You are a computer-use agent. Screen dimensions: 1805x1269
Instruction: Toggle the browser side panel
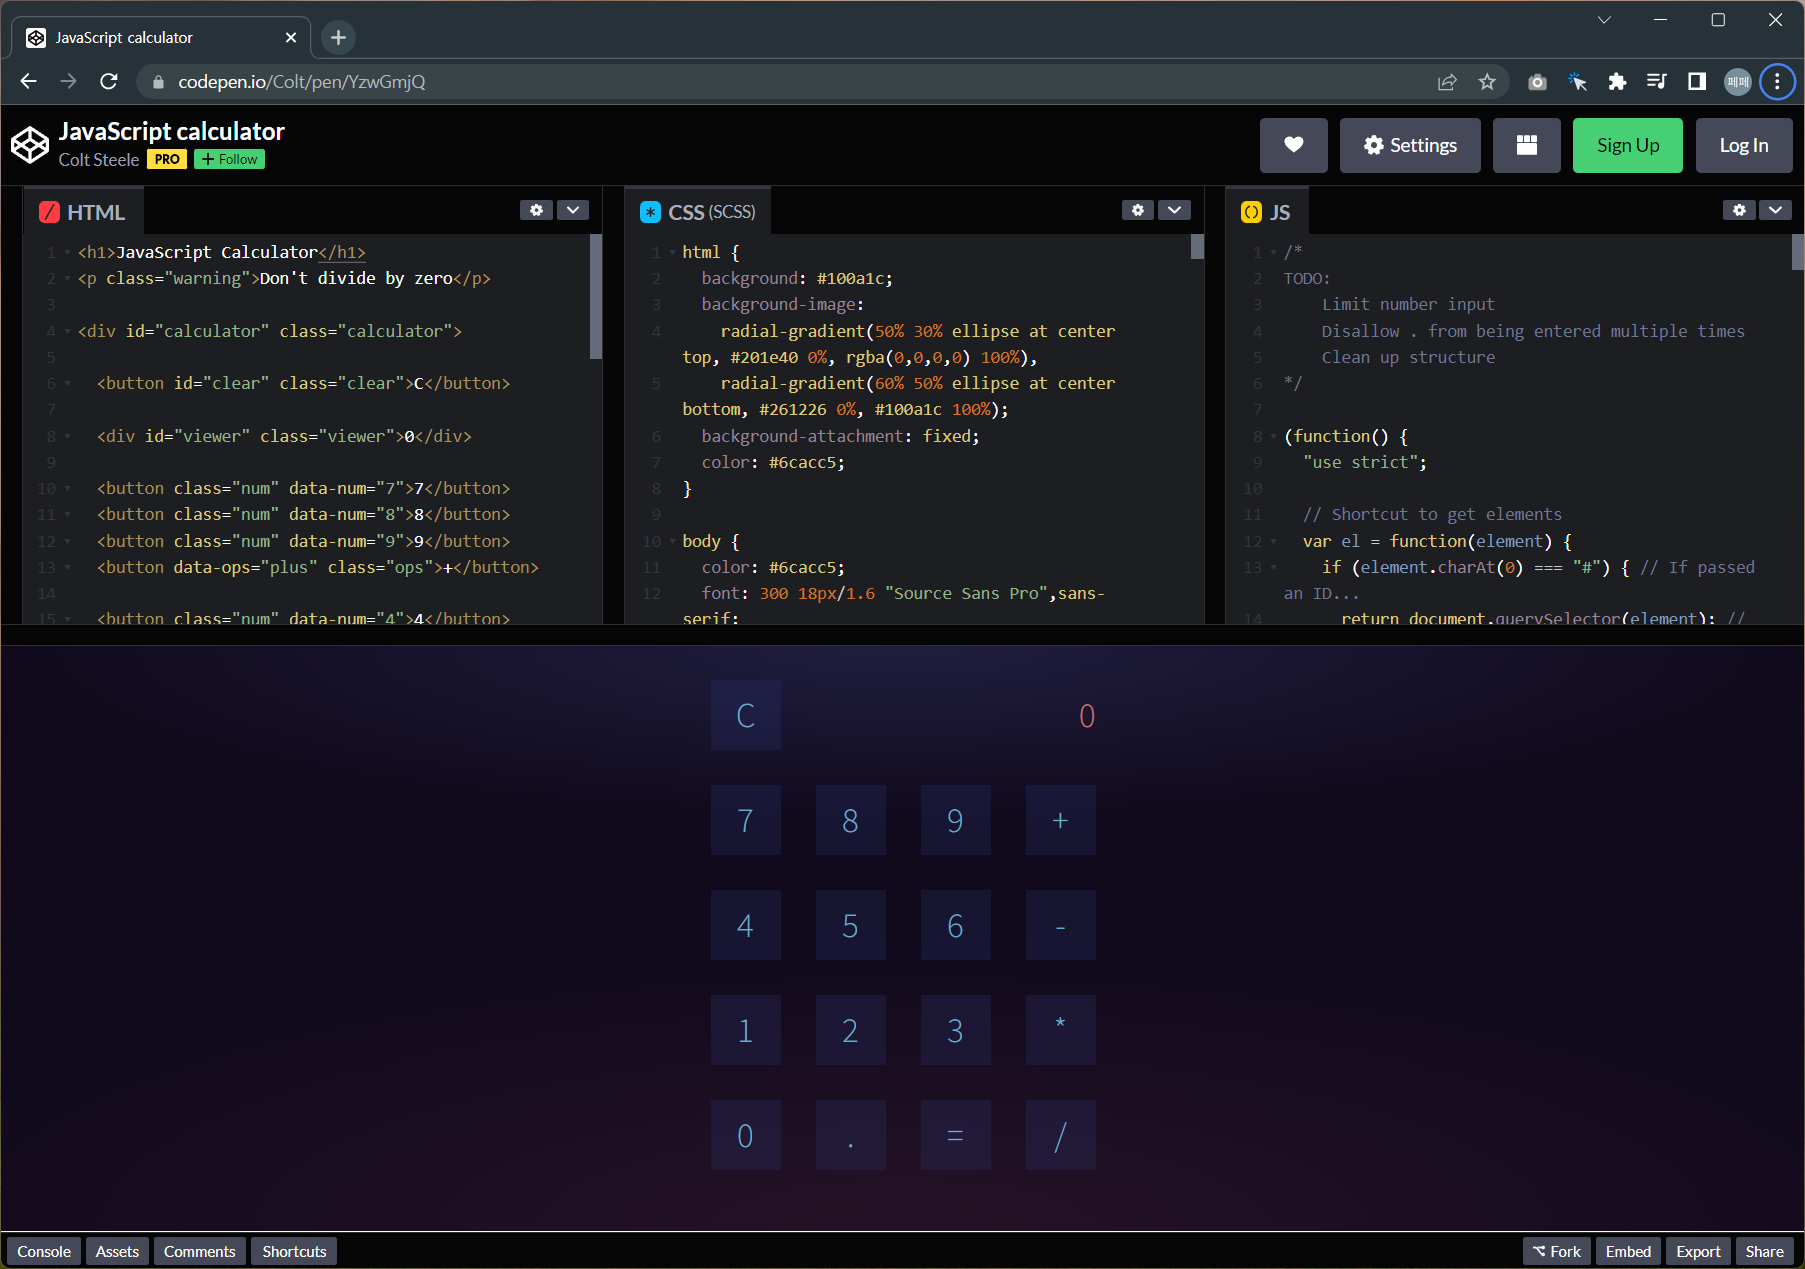[x=1697, y=82]
